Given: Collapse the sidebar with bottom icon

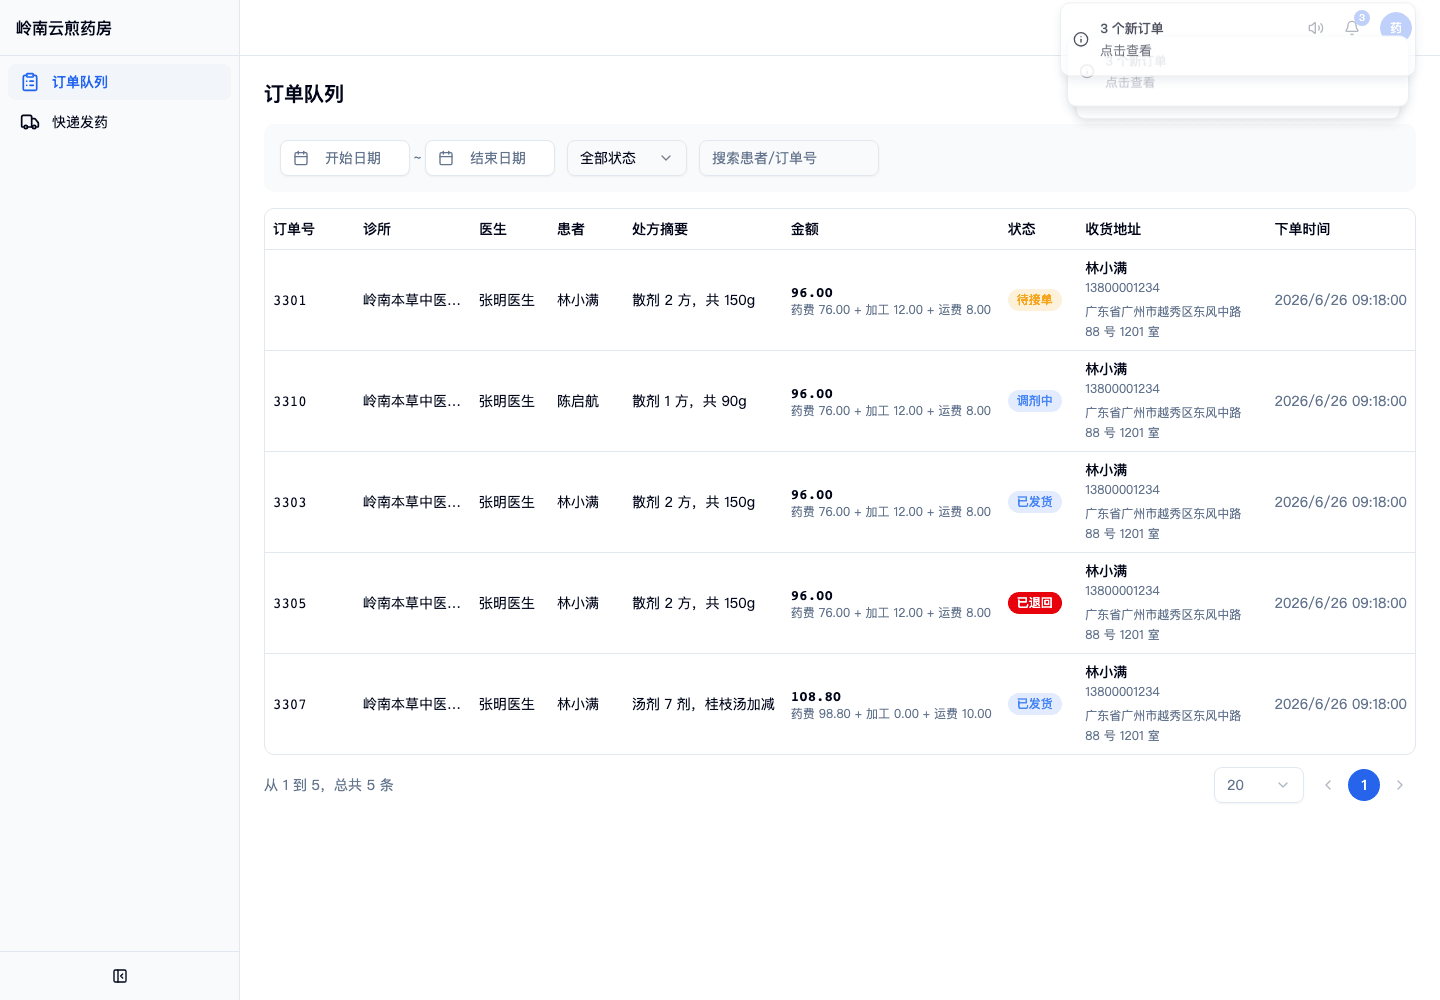Looking at the screenshot, I should coord(120,976).
